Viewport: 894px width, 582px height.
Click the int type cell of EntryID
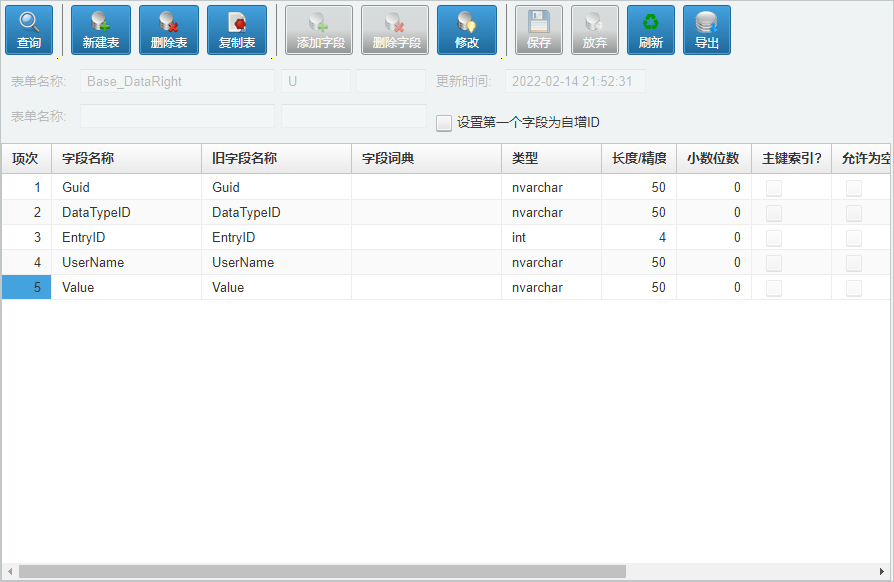coord(551,237)
